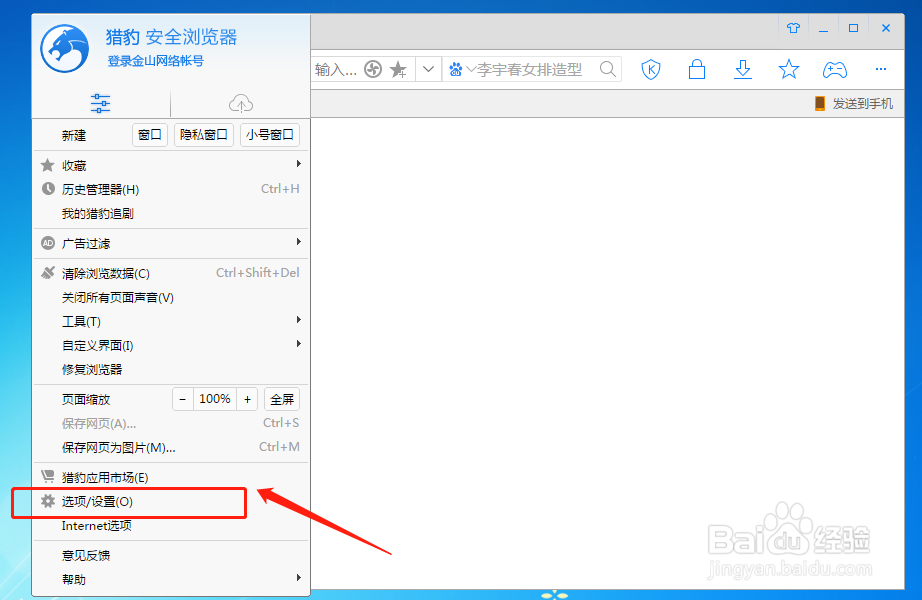Open the settings sliders tab
Image resolution: width=922 pixels, height=600 pixels.
pos(101,103)
